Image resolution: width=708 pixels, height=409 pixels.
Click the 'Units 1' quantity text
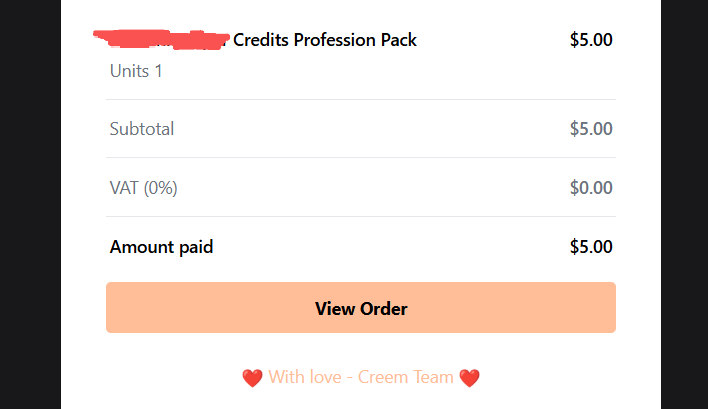136,71
